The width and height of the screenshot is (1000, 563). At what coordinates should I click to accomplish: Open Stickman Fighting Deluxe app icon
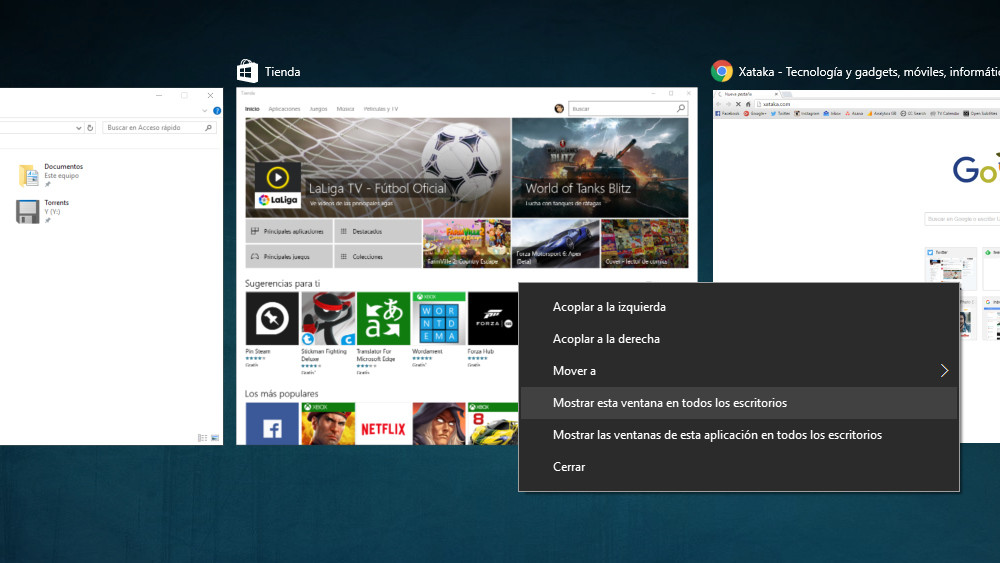328,319
